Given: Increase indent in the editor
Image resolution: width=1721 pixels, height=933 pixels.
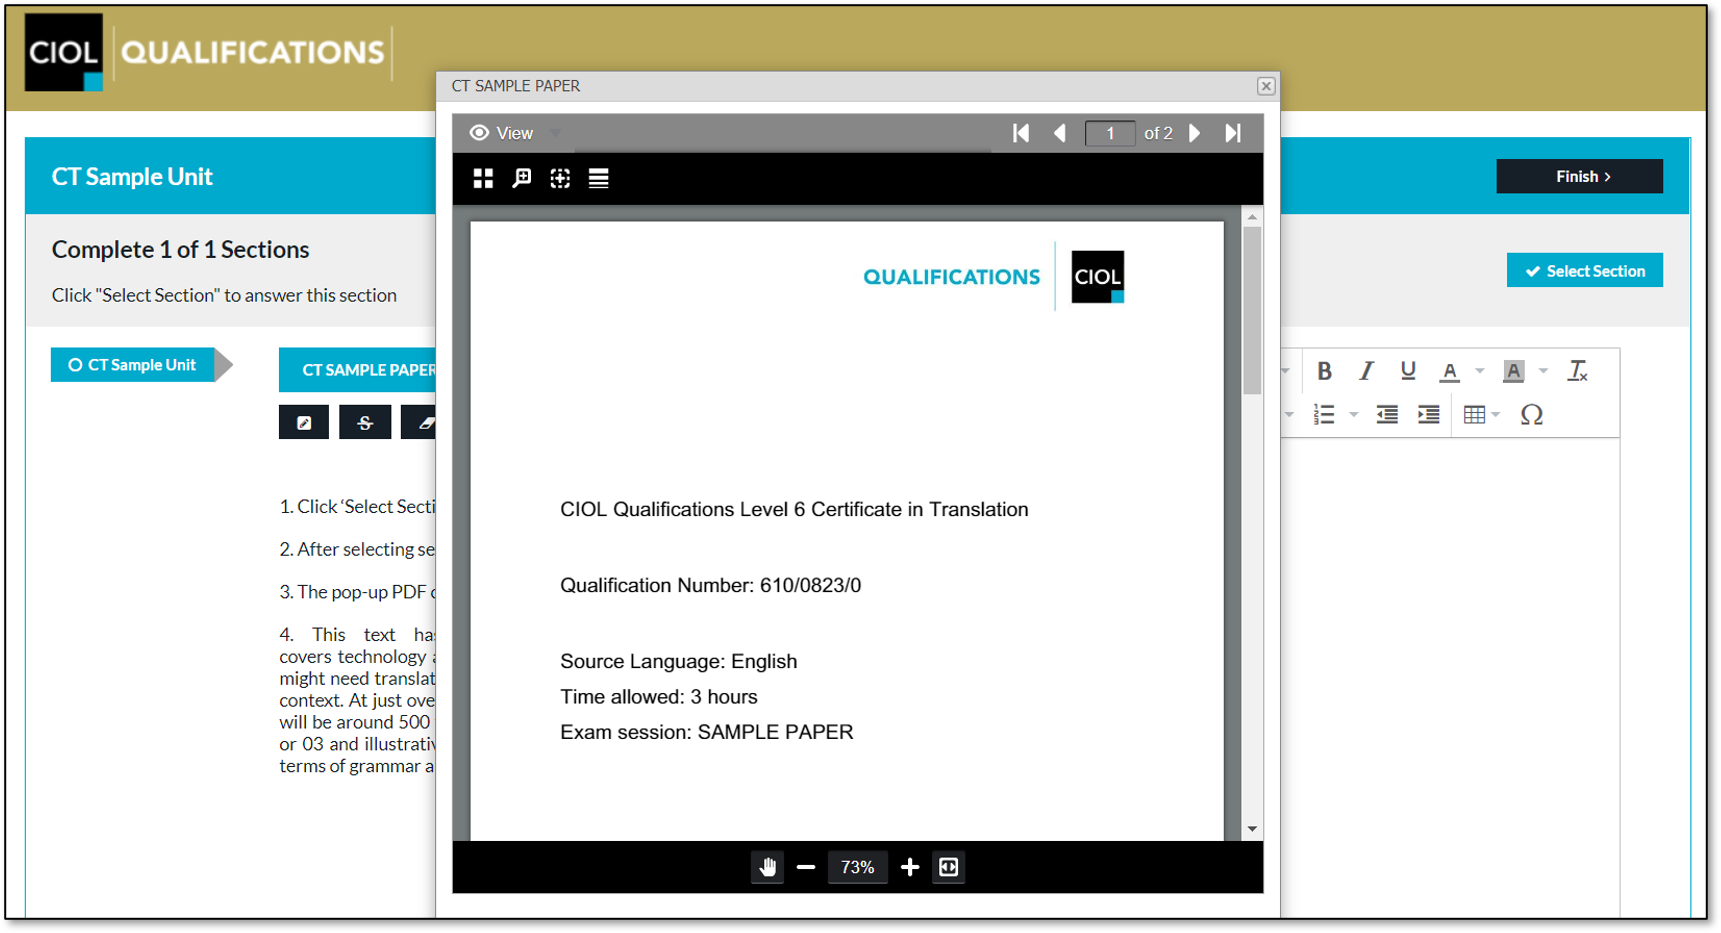Looking at the screenshot, I should click(x=1429, y=414).
